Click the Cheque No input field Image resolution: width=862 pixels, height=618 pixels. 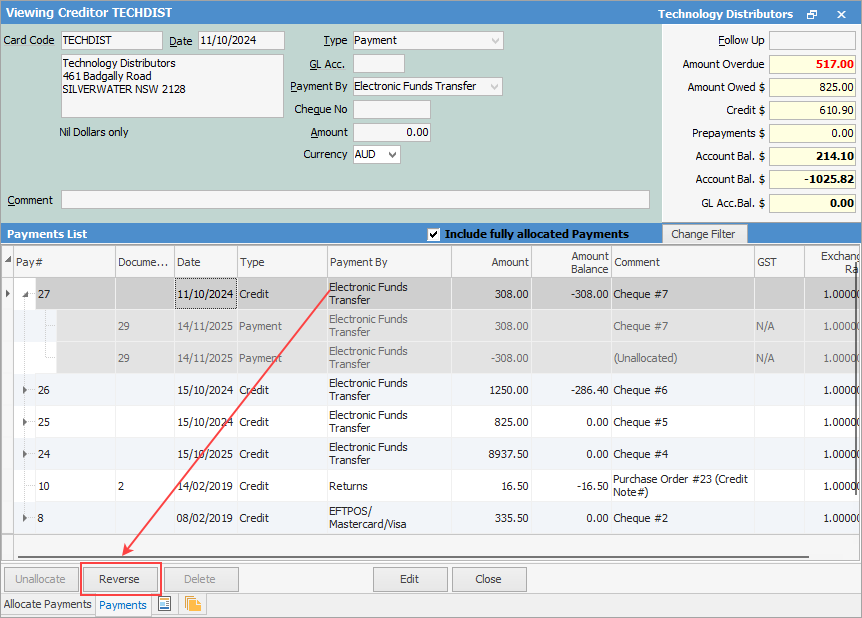point(391,110)
